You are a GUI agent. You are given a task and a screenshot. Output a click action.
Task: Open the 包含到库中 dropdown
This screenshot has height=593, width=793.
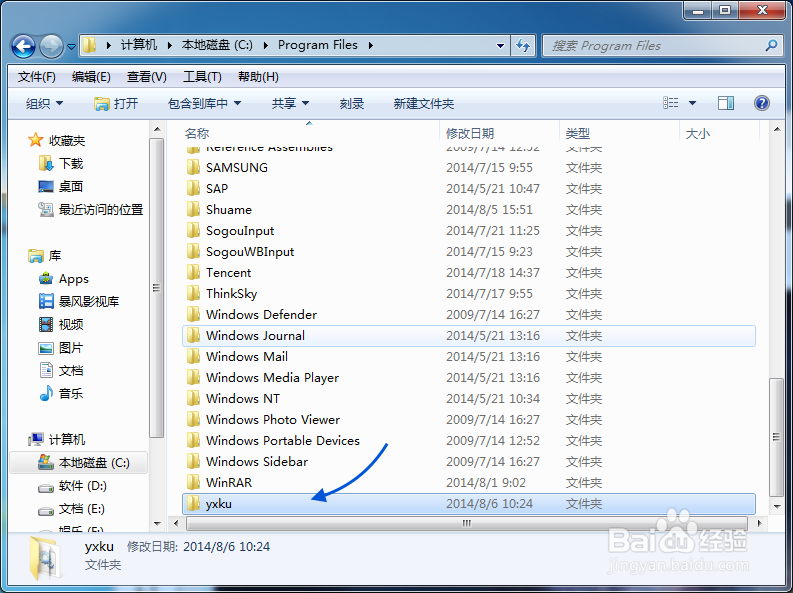(204, 104)
